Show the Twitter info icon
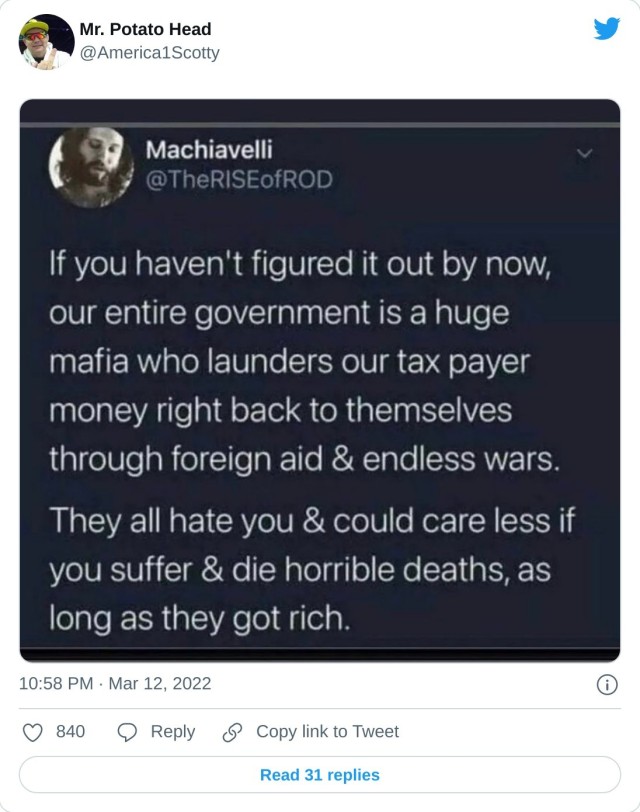 [x=607, y=685]
